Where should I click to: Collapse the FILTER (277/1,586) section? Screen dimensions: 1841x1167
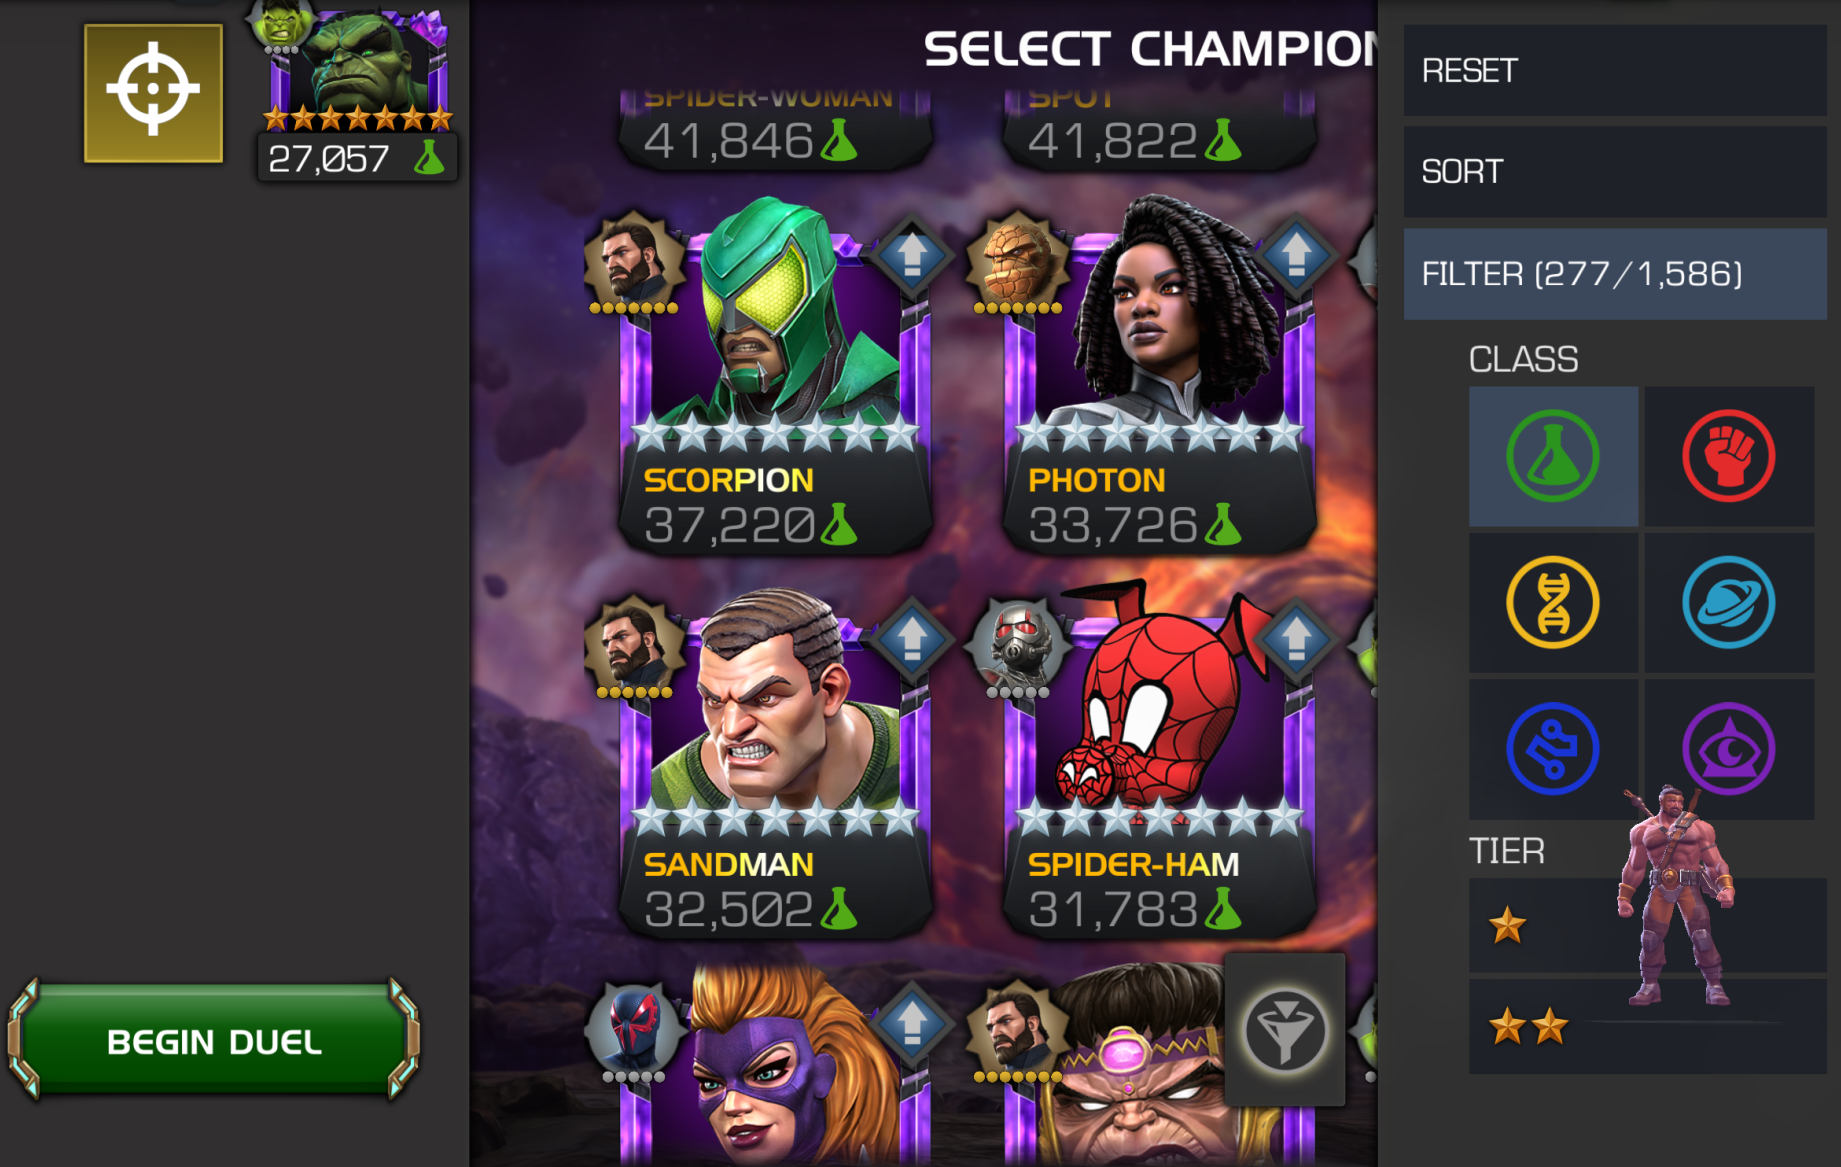click(1615, 274)
